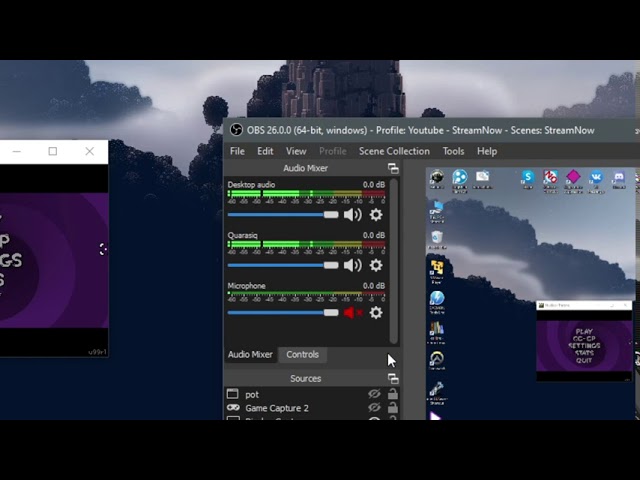The height and width of the screenshot is (480, 640).
Task: Open Desktop audio gear settings
Action: click(x=376, y=215)
